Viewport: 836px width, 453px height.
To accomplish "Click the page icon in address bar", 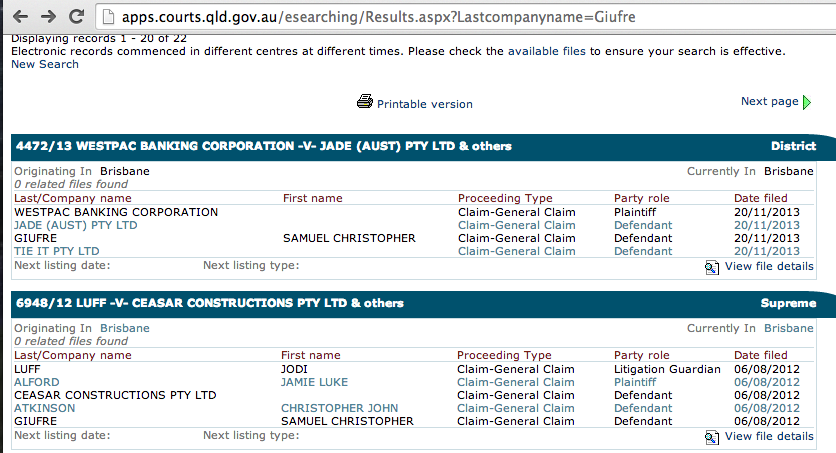I will pyautogui.click(x=108, y=17).
